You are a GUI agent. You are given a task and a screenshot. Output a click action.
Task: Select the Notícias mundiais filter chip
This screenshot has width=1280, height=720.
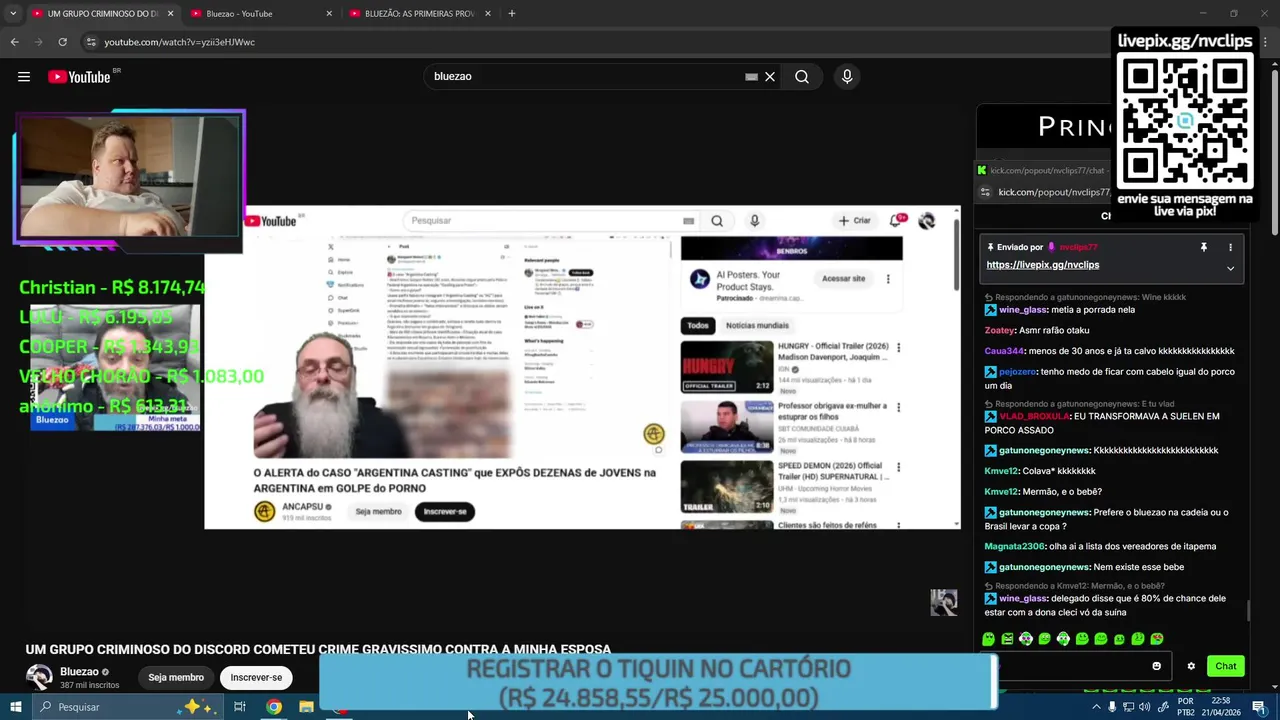click(757, 325)
